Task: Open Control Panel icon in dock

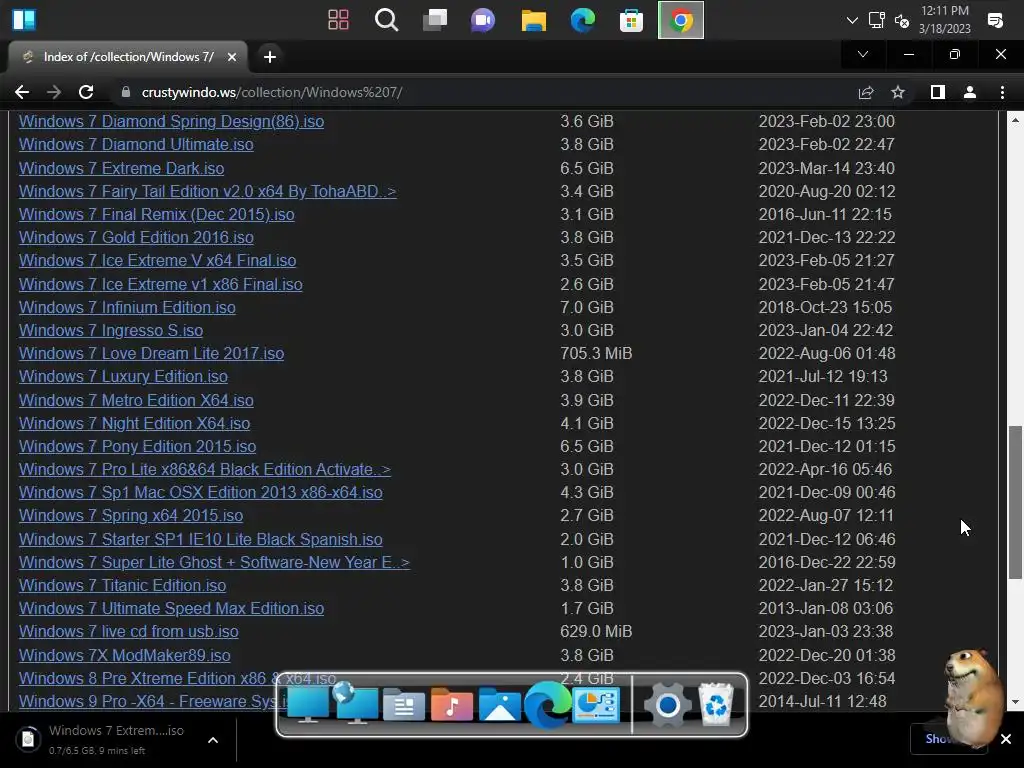Action: (596, 705)
